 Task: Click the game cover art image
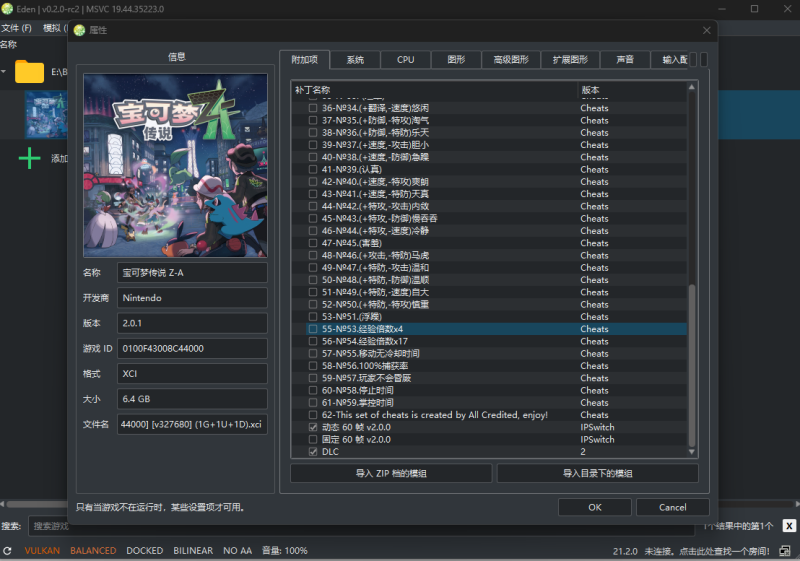point(176,165)
